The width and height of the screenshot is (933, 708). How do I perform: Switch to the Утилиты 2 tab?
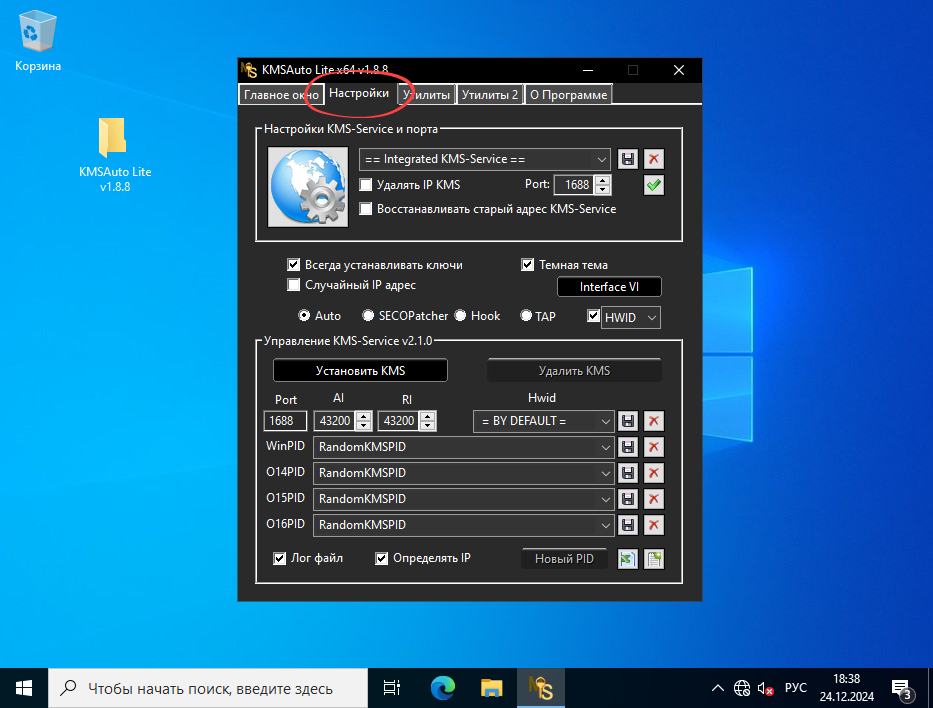[490, 95]
